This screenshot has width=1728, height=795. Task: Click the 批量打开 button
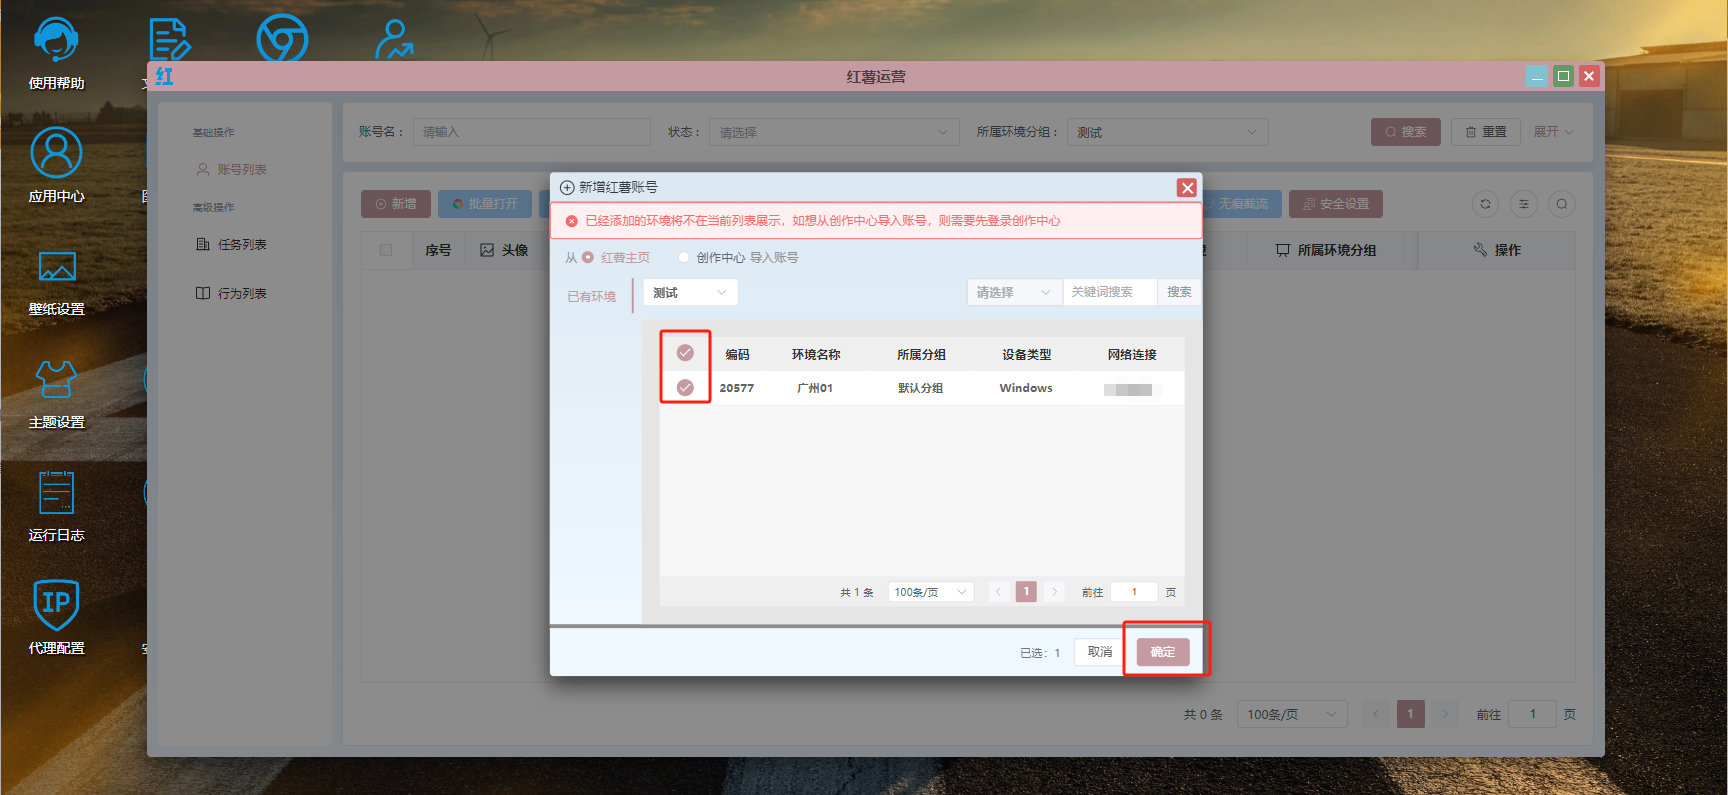tap(485, 204)
